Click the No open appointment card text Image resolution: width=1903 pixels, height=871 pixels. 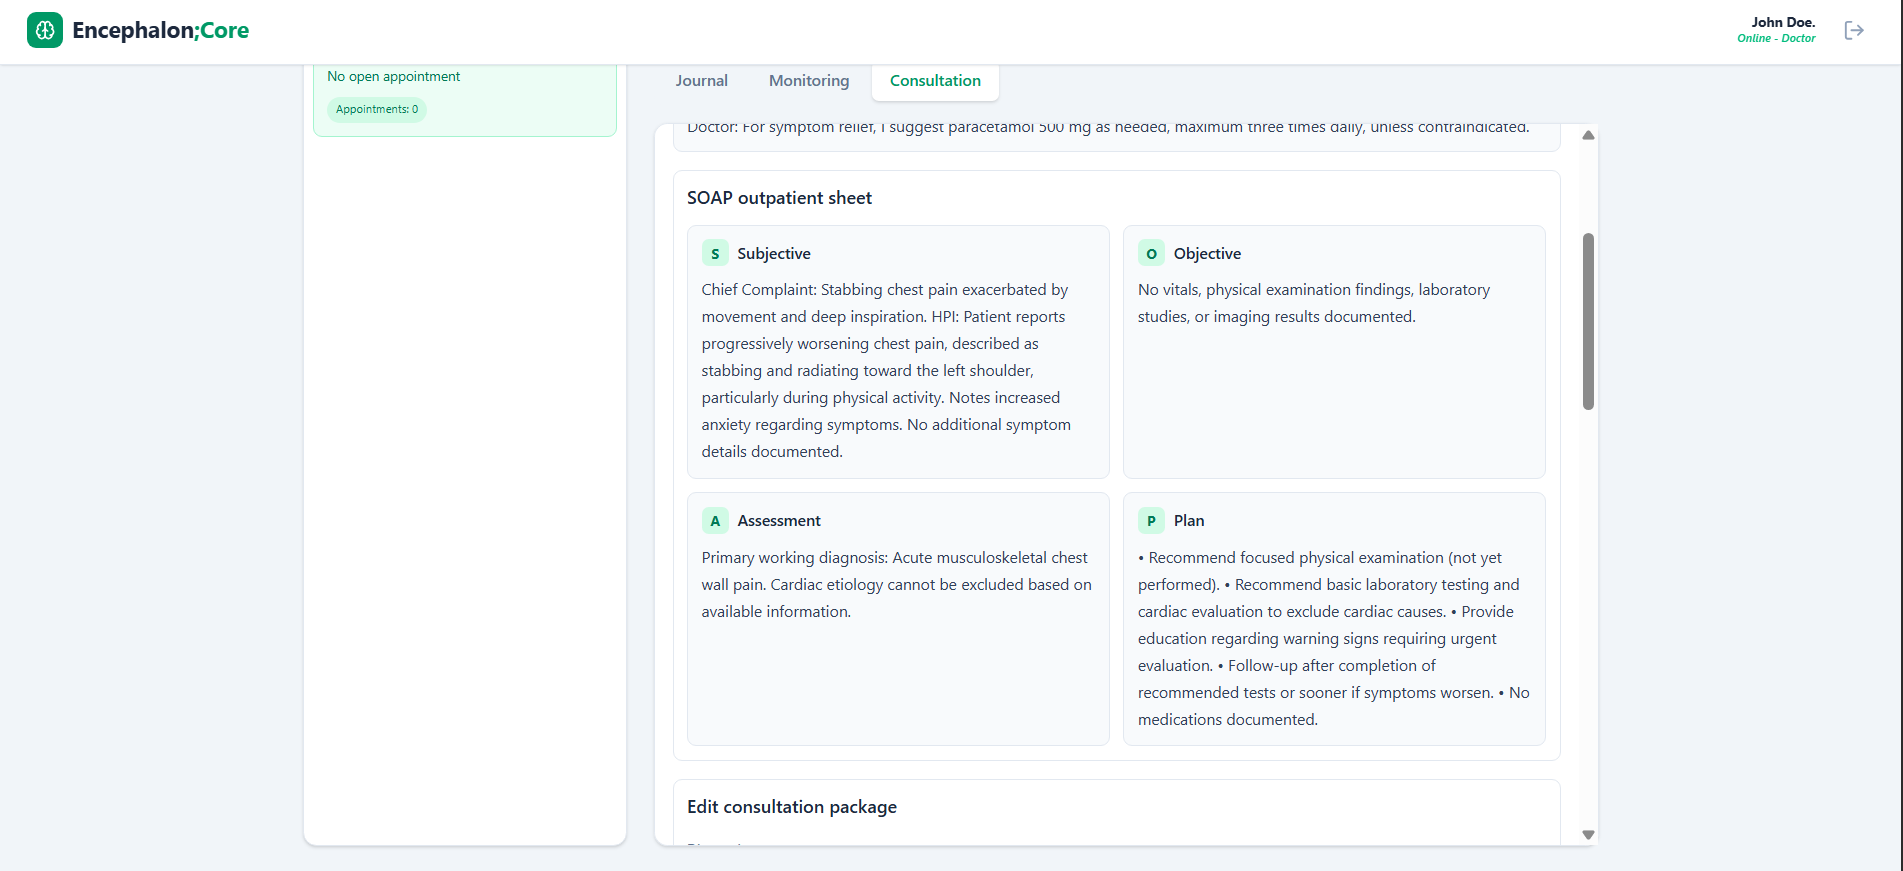(394, 77)
